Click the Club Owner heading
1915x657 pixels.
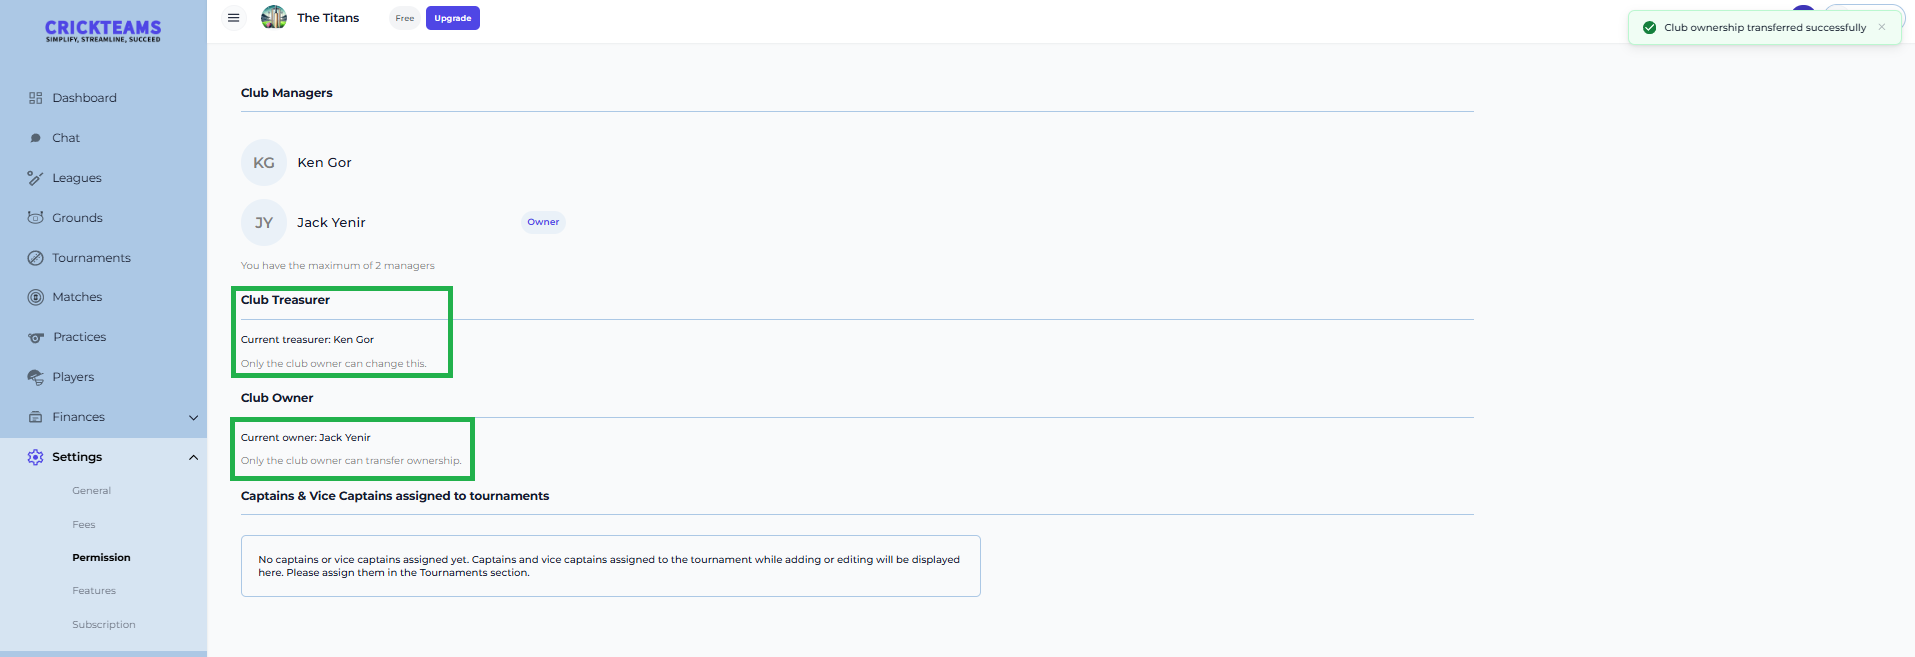(277, 398)
